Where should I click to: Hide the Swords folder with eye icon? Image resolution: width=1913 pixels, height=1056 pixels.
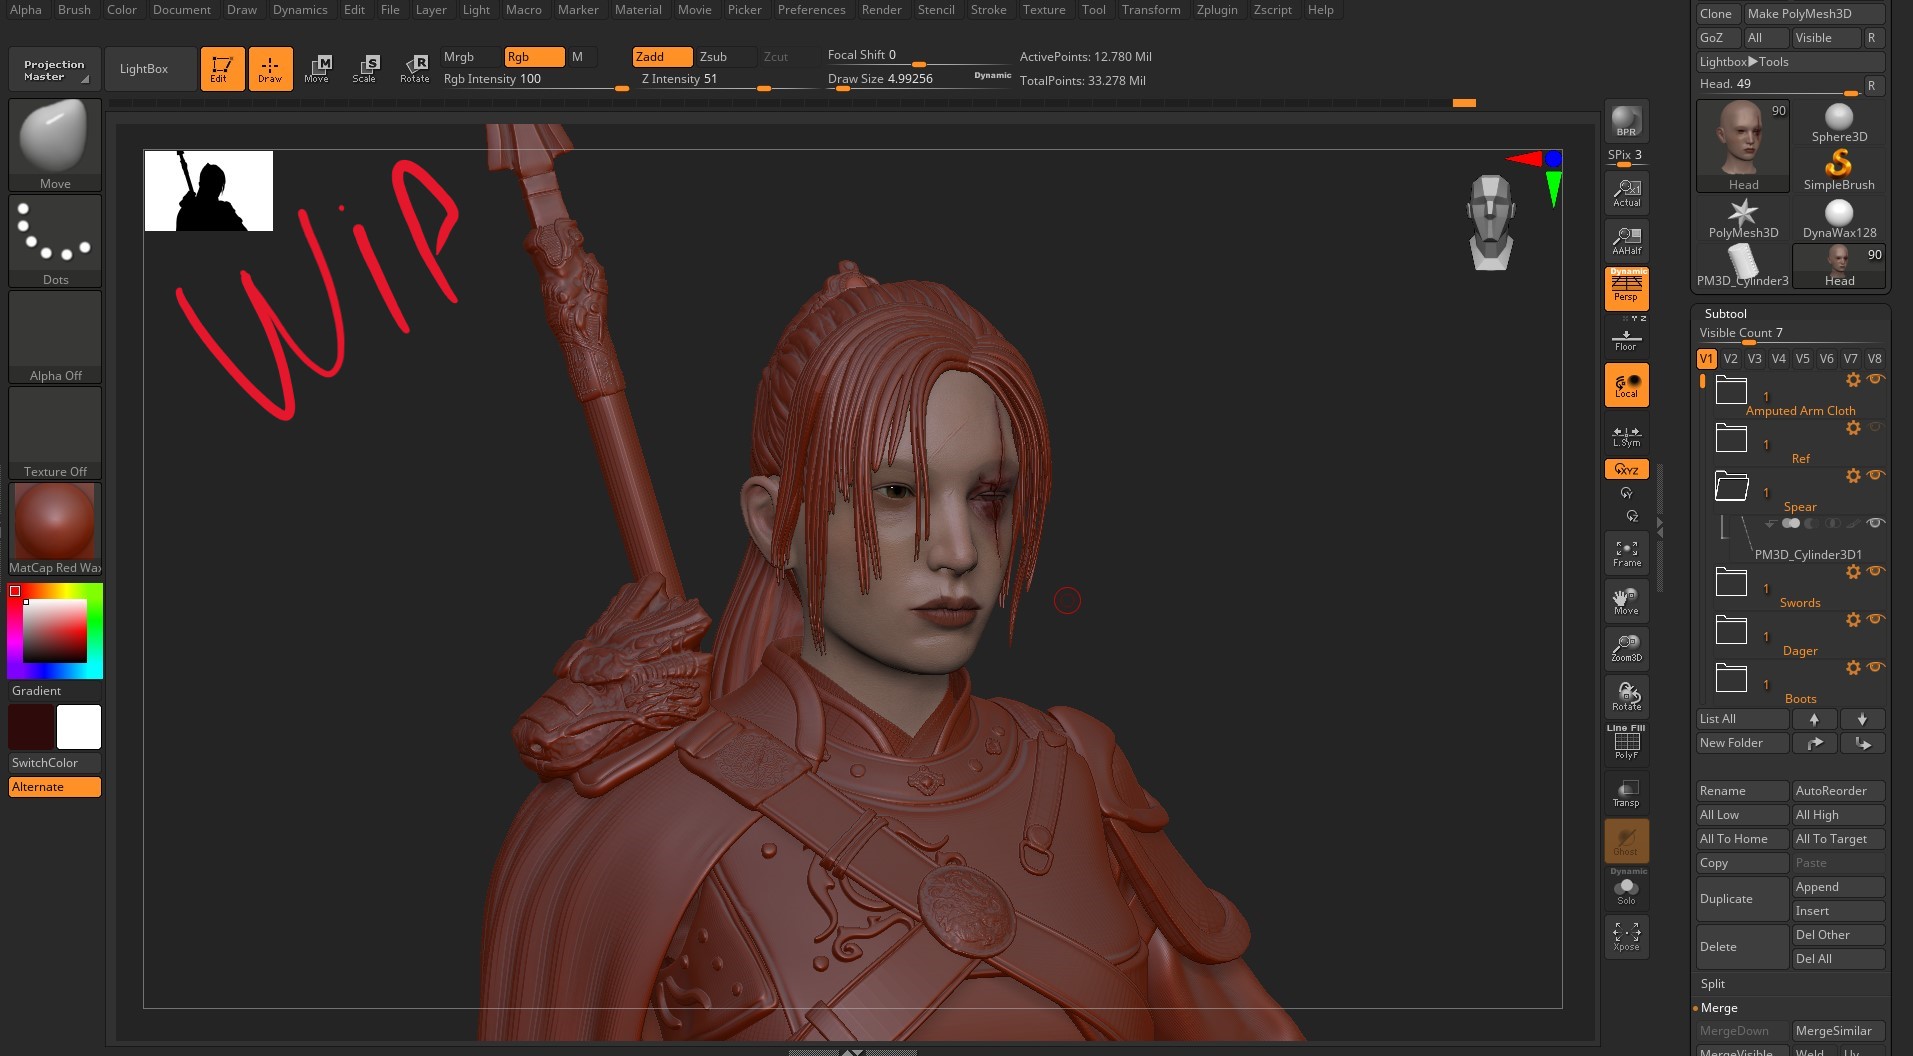point(1876,571)
